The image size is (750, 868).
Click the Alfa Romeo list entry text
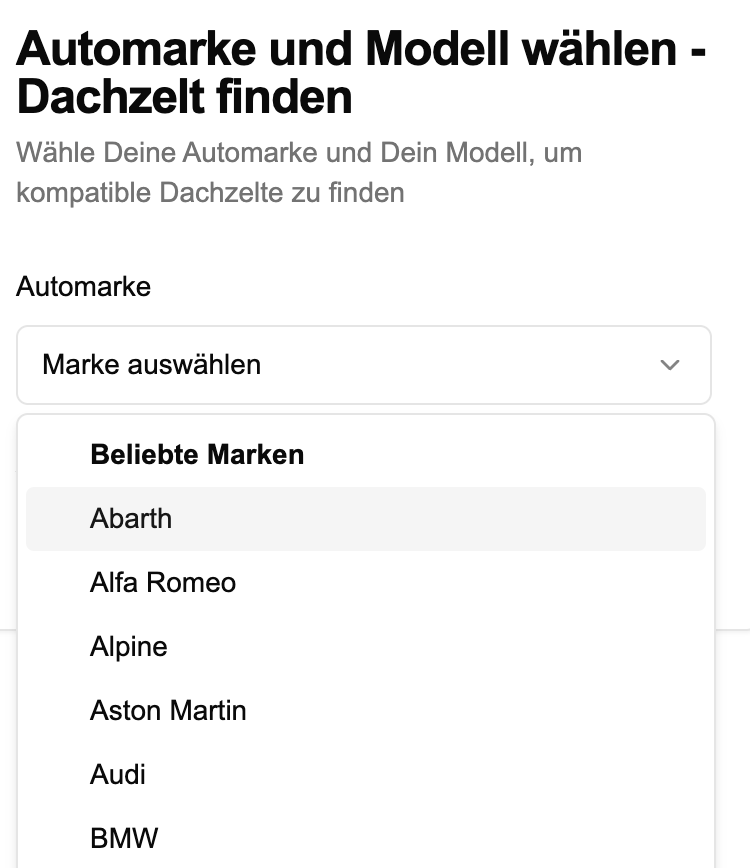coord(163,583)
